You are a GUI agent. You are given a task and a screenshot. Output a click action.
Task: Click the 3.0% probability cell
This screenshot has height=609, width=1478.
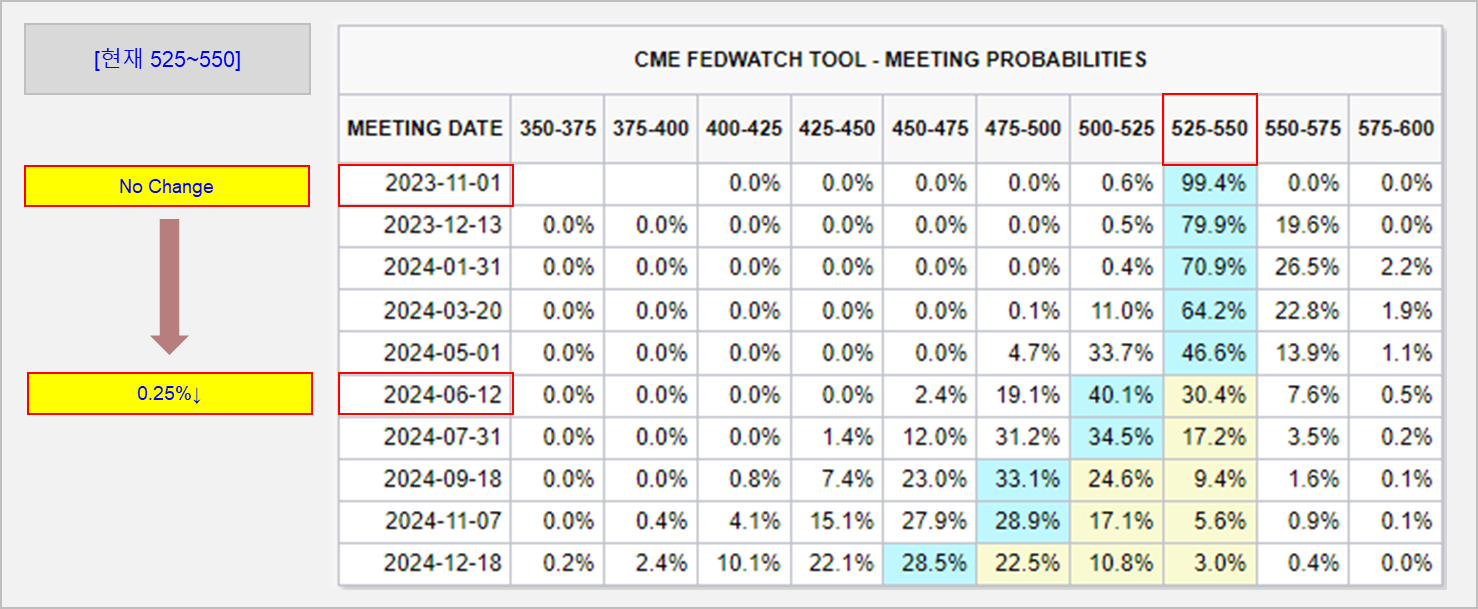coord(1210,563)
